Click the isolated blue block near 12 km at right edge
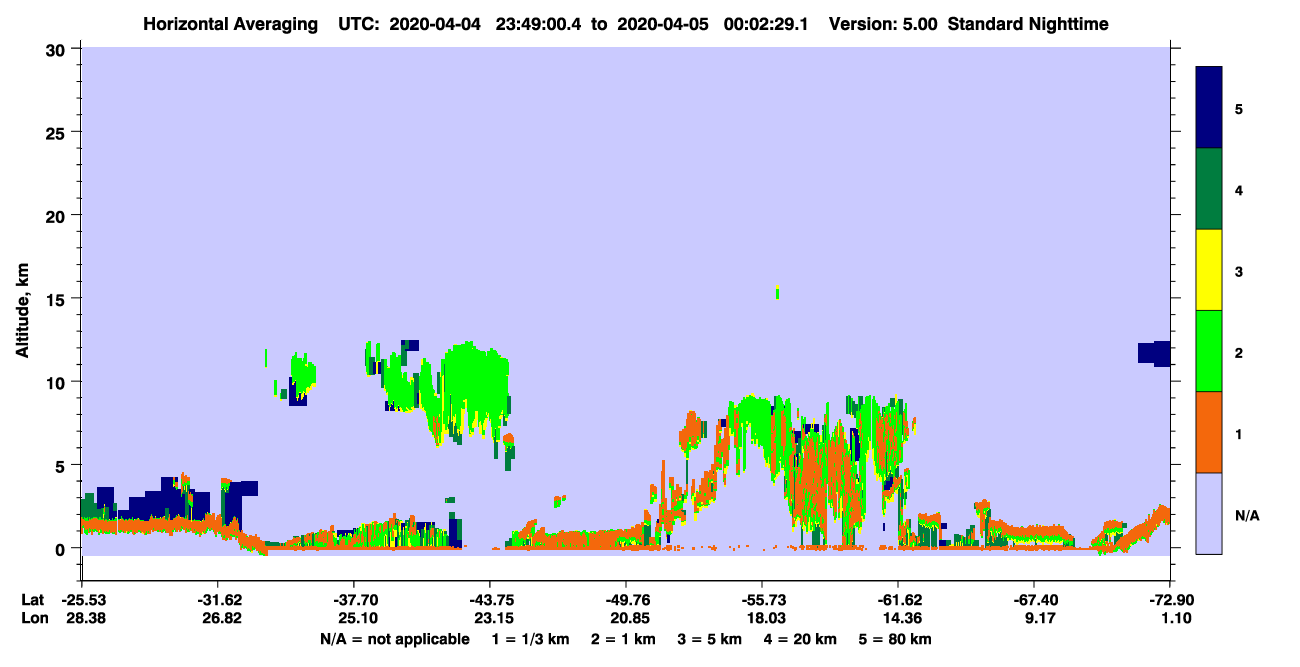The width and height of the screenshot is (1300, 667). coord(1154,353)
